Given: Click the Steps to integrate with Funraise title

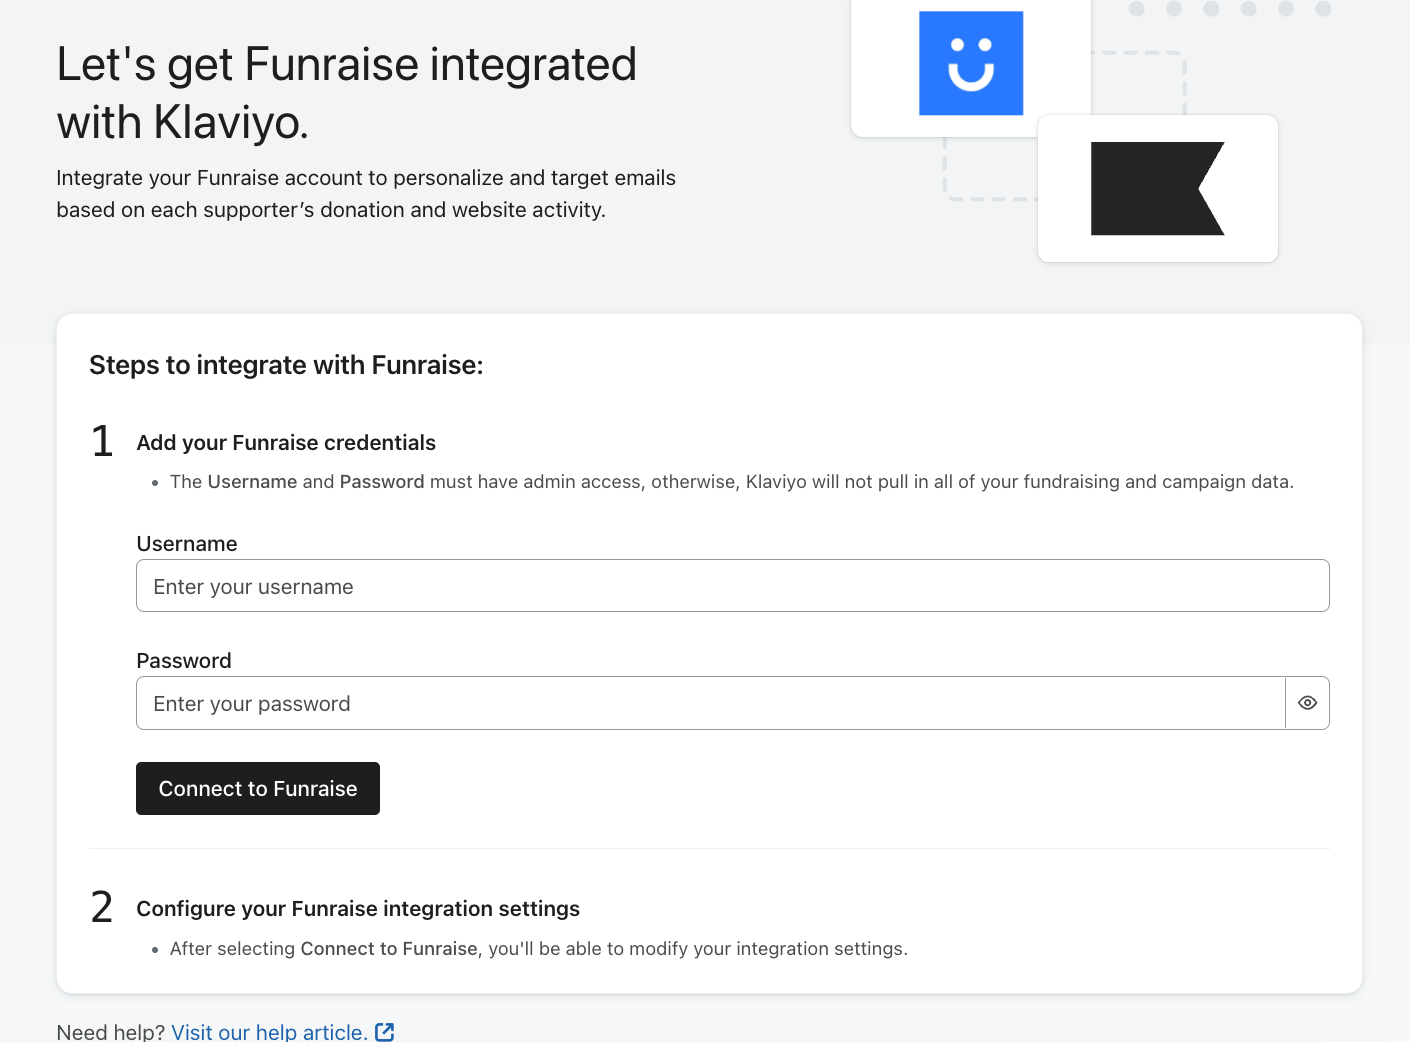Looking at the screenshot, I should tap(286, 365).
